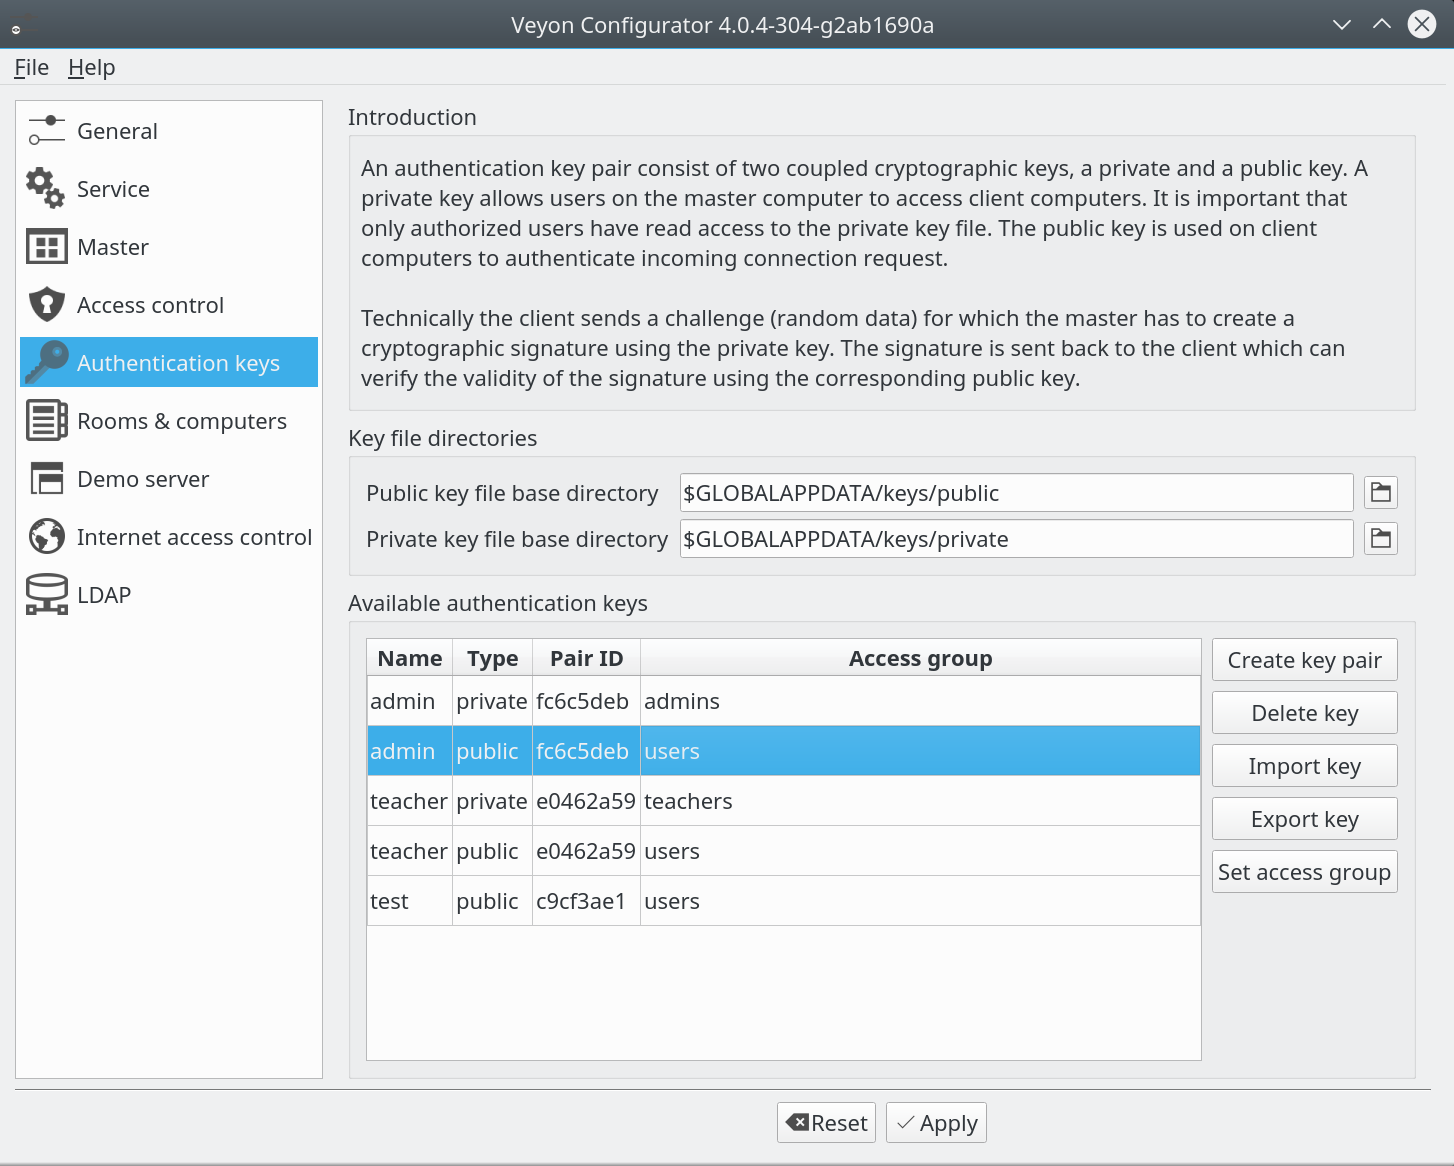Select the teacher public key row

tap(783, 851)
